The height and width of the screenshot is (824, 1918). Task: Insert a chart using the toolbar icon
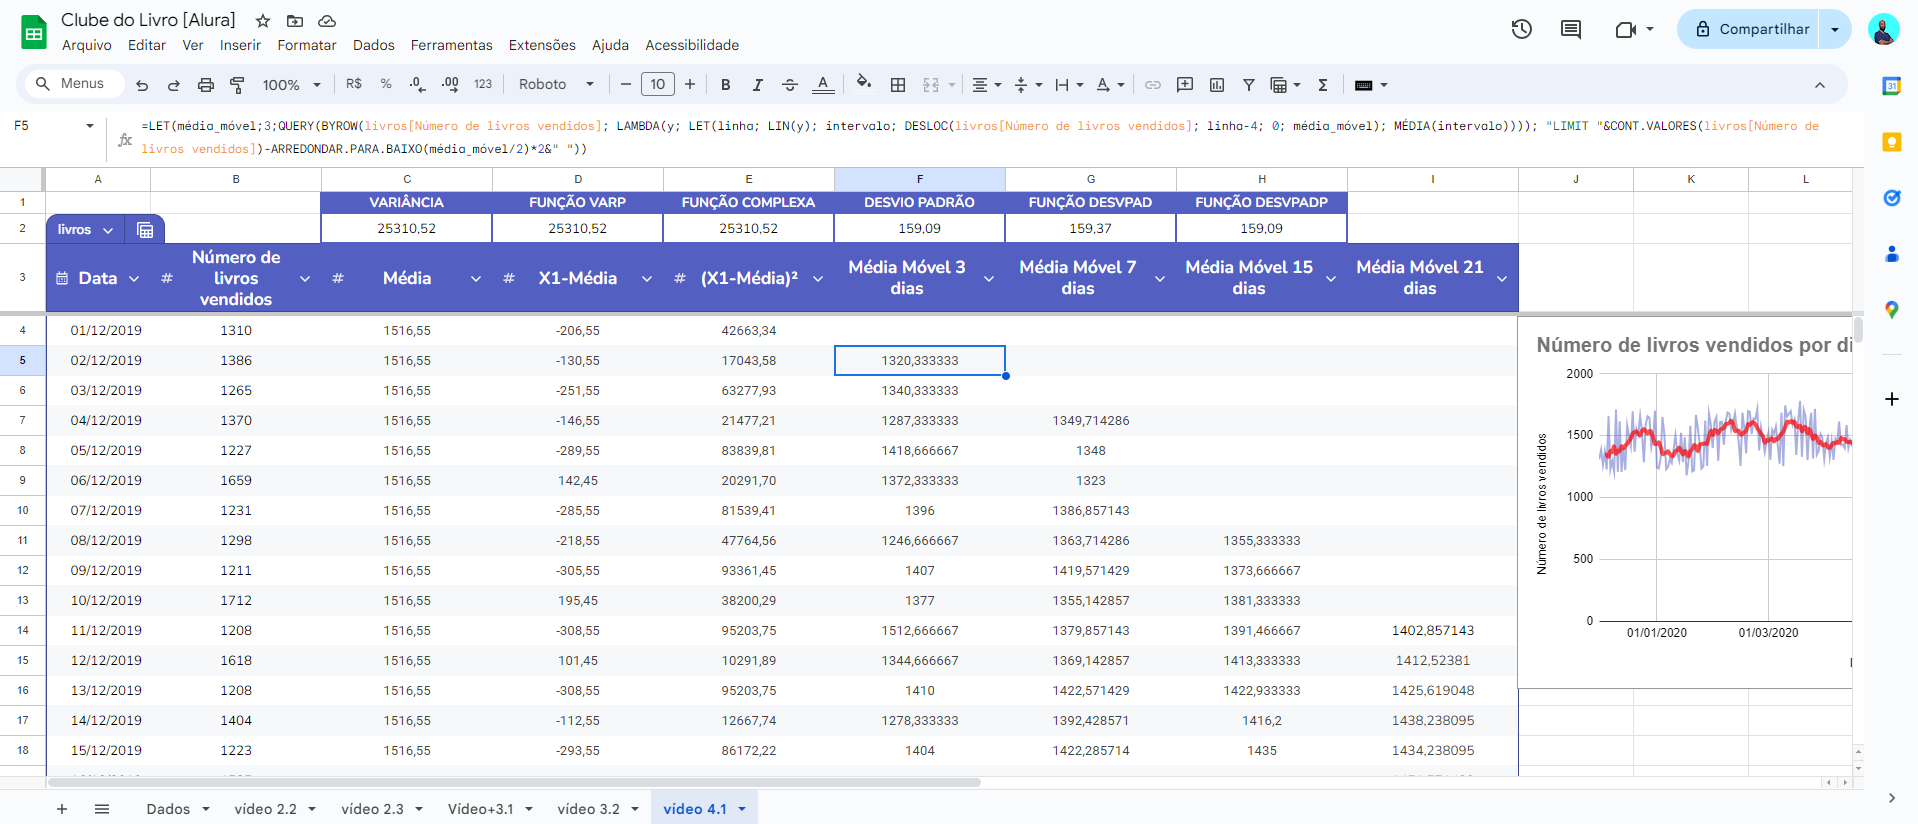pyautogui.click(x=1217, y=85)
